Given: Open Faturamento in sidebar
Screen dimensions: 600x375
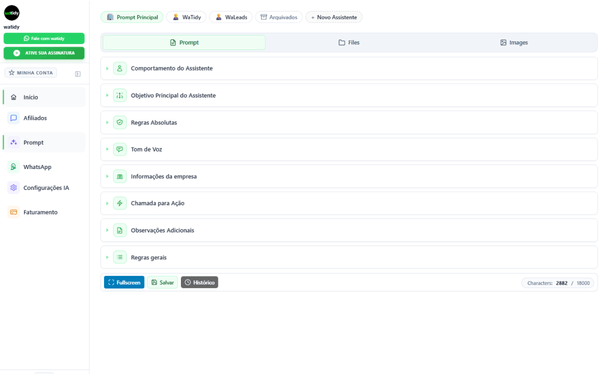Looking at the screenshot, I should click(44, 212).
